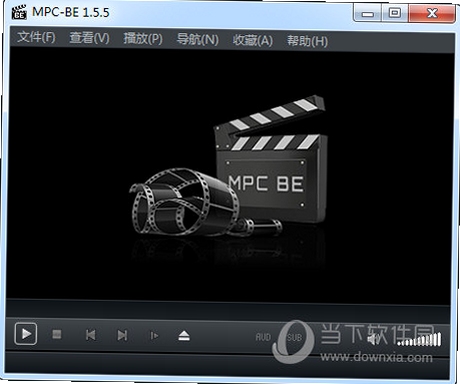Close the MPC-BE 1.5.5 window

click(432, 13)
